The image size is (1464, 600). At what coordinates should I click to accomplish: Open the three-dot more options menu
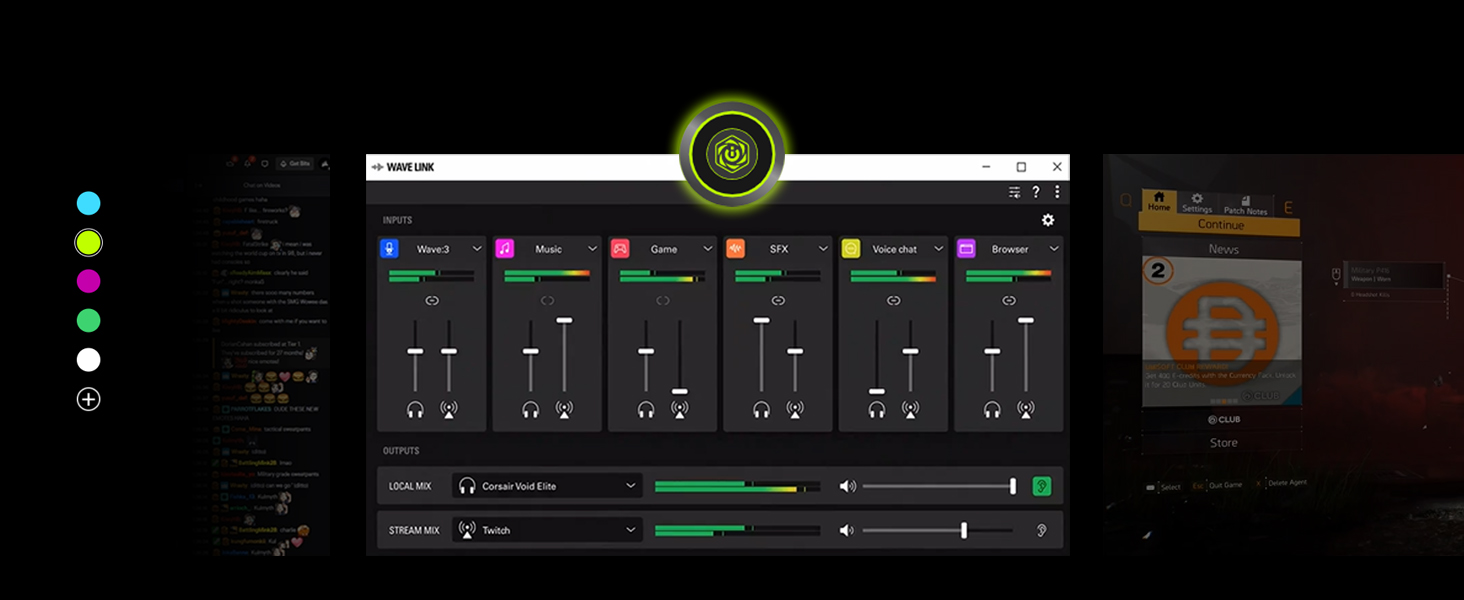[1057, 192]
